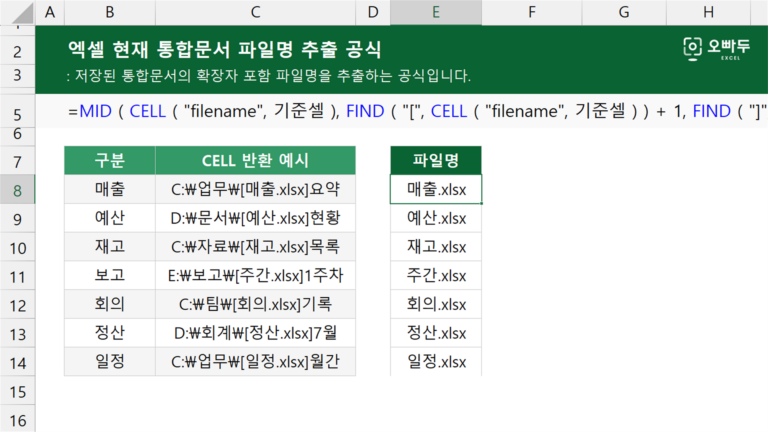The image size is (768, 432).
Task: Select result cell 예산.xlsx
Action: 436,218
